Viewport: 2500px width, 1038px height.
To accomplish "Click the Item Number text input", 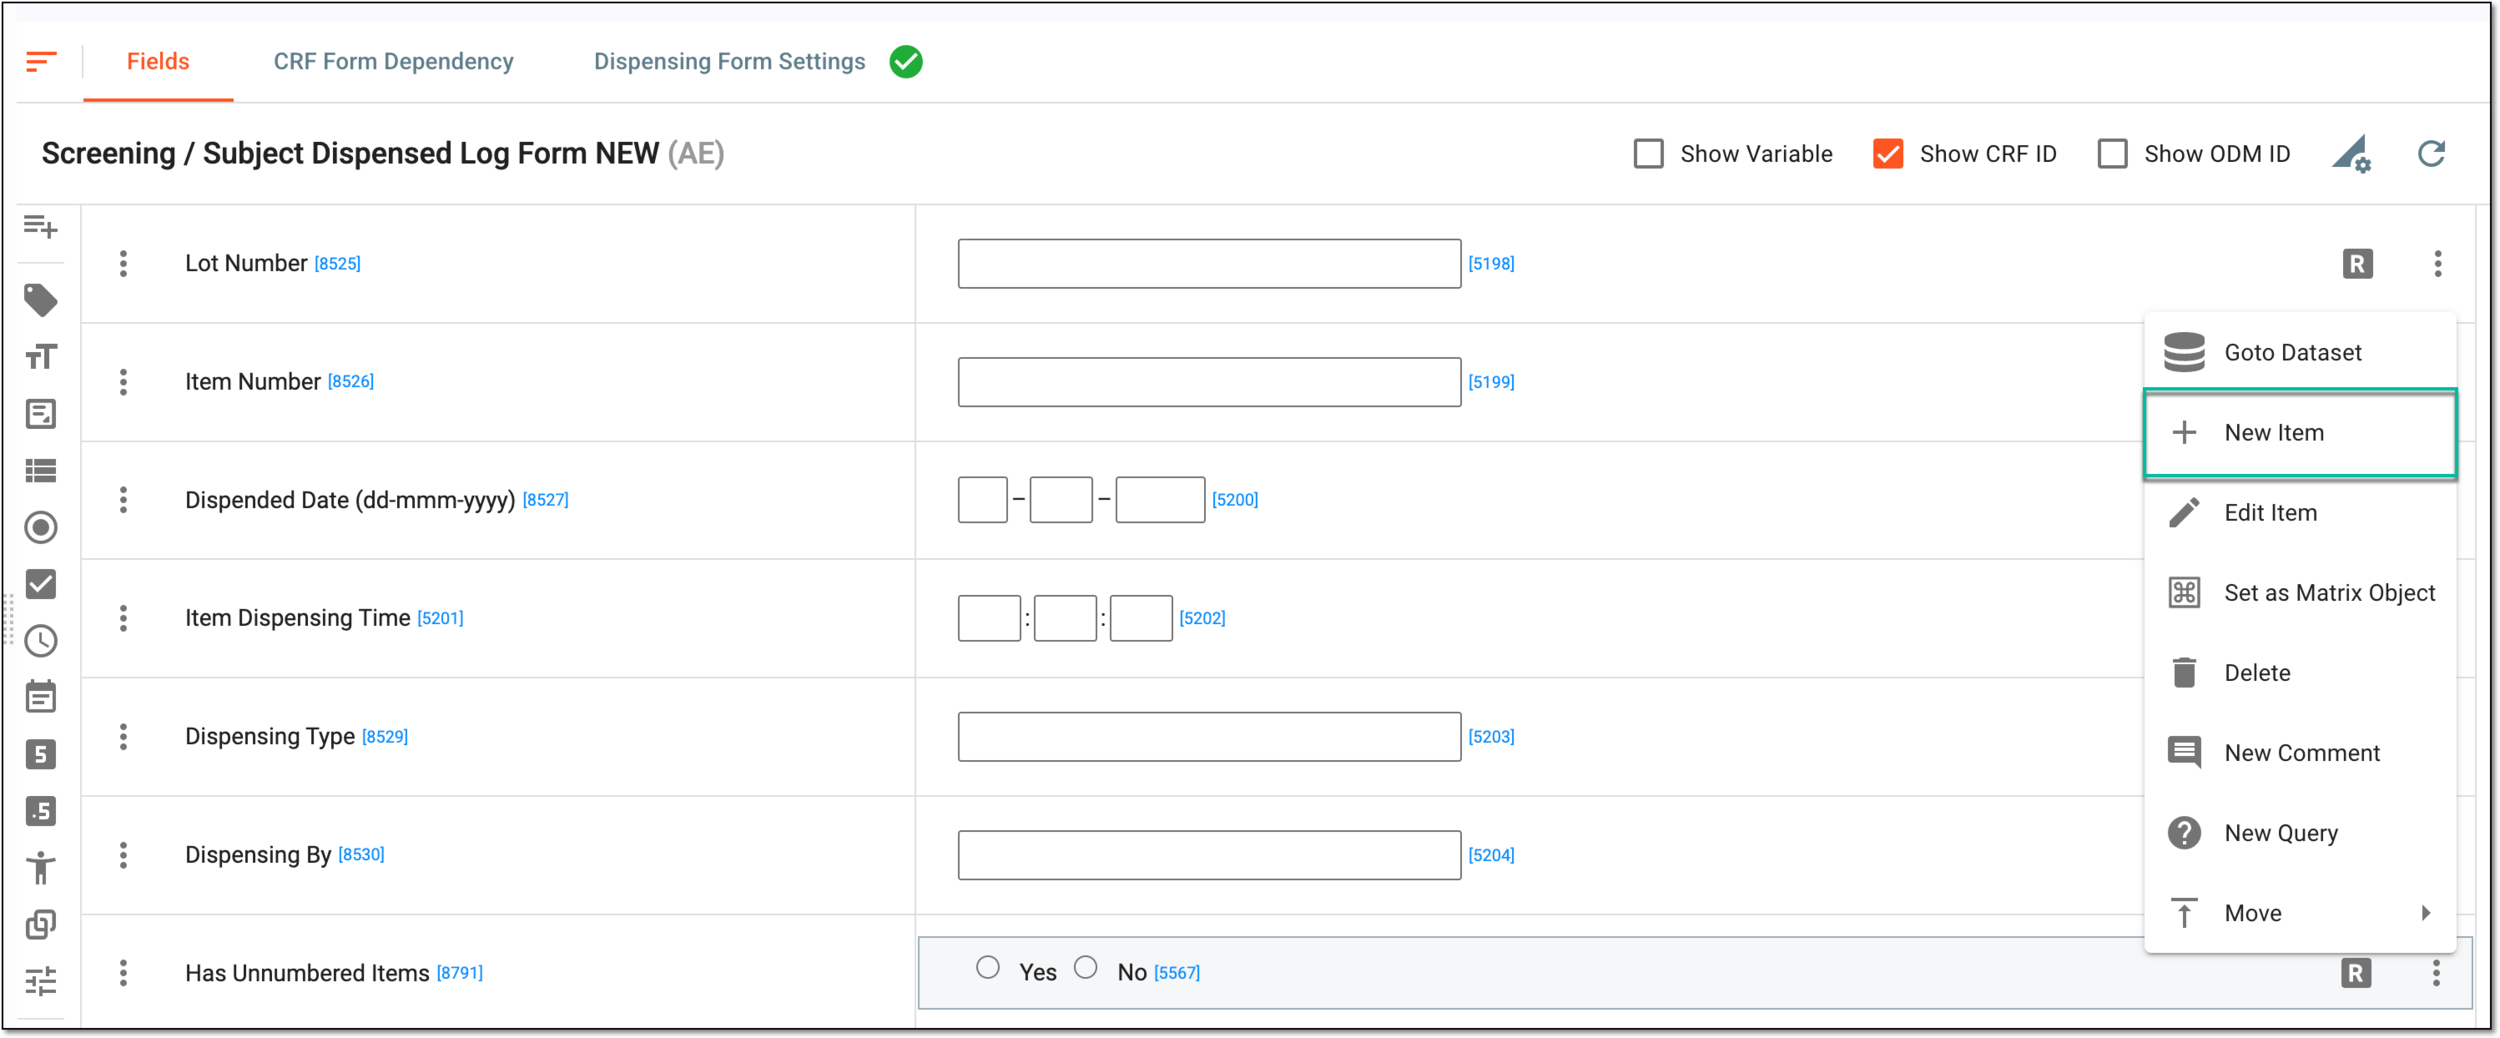I will tap(1209, 382).
